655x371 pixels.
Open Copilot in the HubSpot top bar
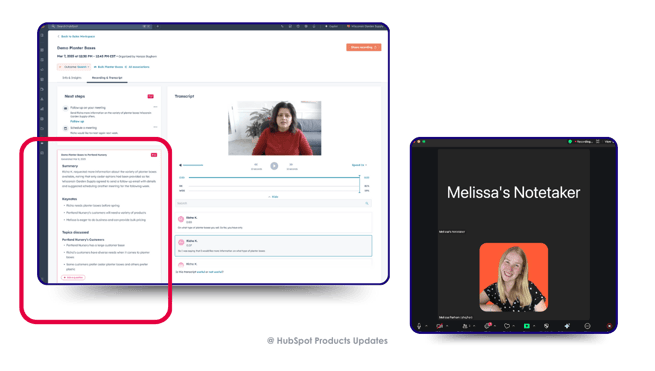(x=332, y=26)
